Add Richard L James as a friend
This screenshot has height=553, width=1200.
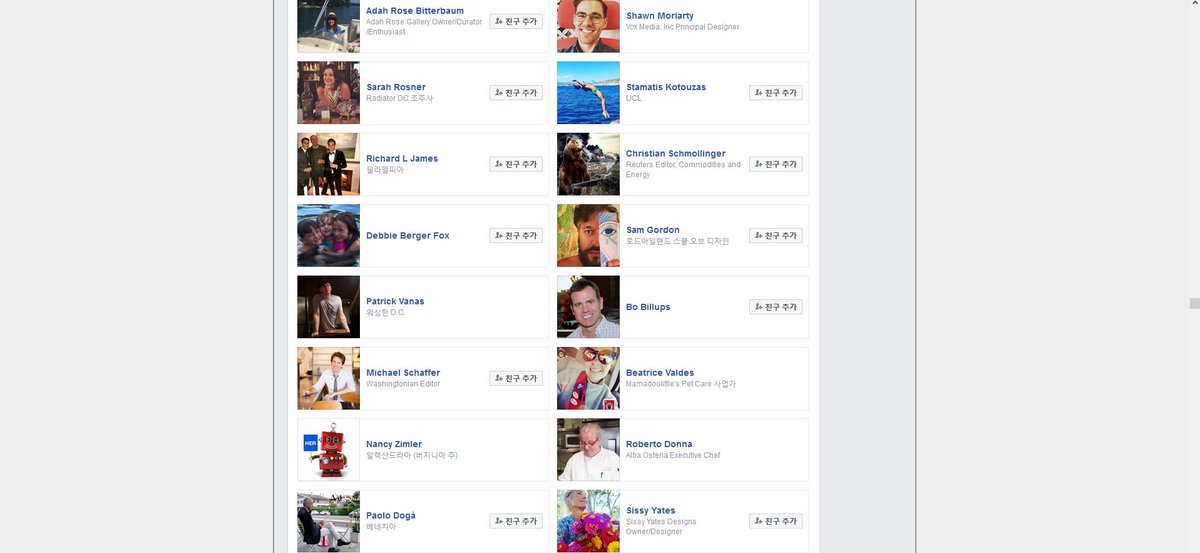pos(516,164)
